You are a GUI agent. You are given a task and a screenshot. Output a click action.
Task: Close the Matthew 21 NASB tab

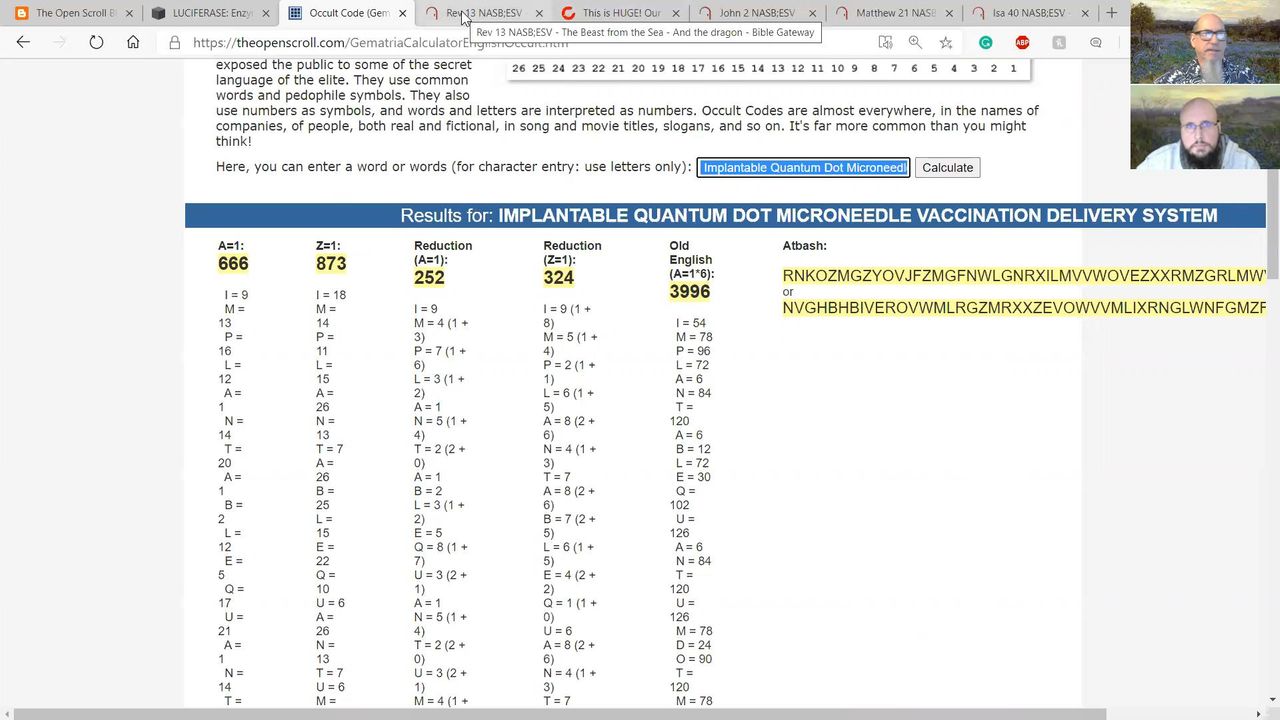pyautogui.click(x=948, y=13)
